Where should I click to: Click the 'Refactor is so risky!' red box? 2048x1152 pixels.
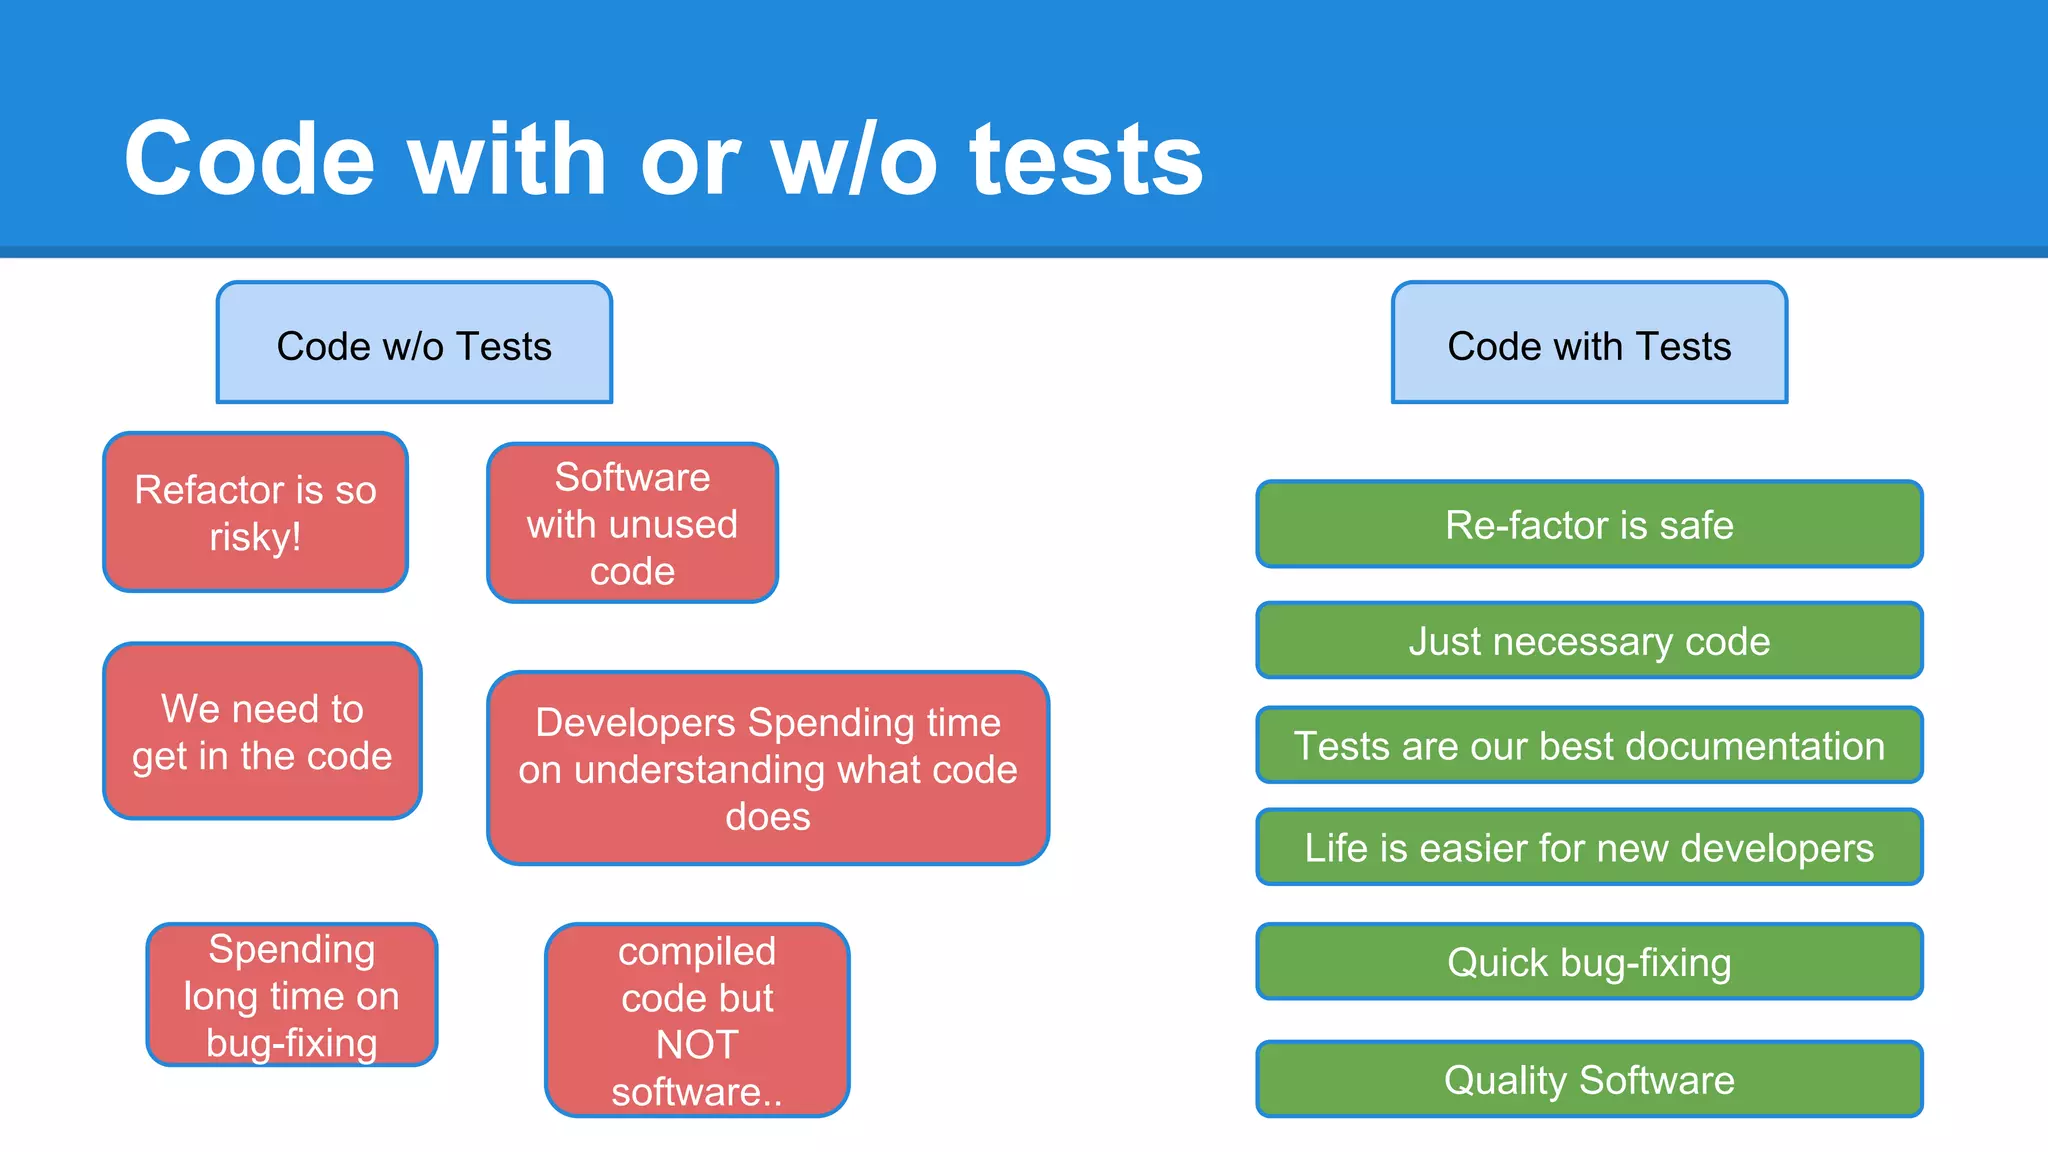point(256,512)
